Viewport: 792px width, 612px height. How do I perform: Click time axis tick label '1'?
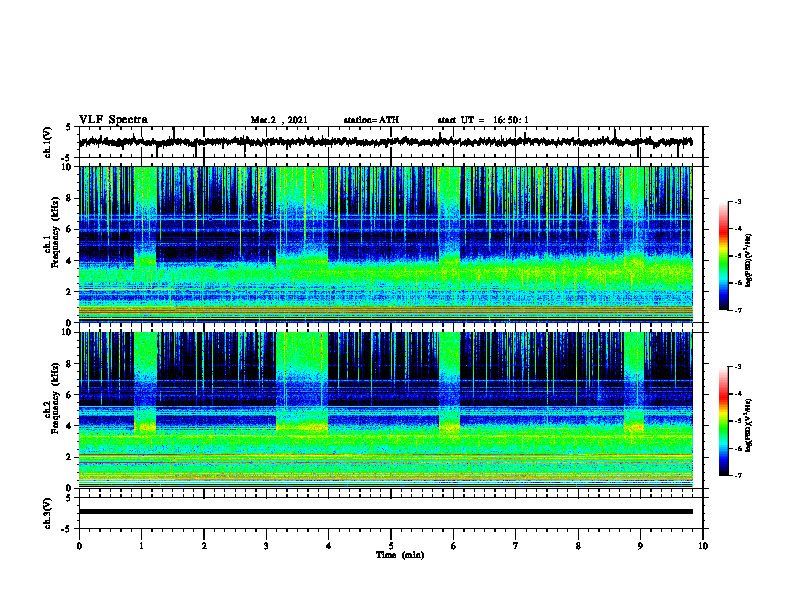click(141, 546)
